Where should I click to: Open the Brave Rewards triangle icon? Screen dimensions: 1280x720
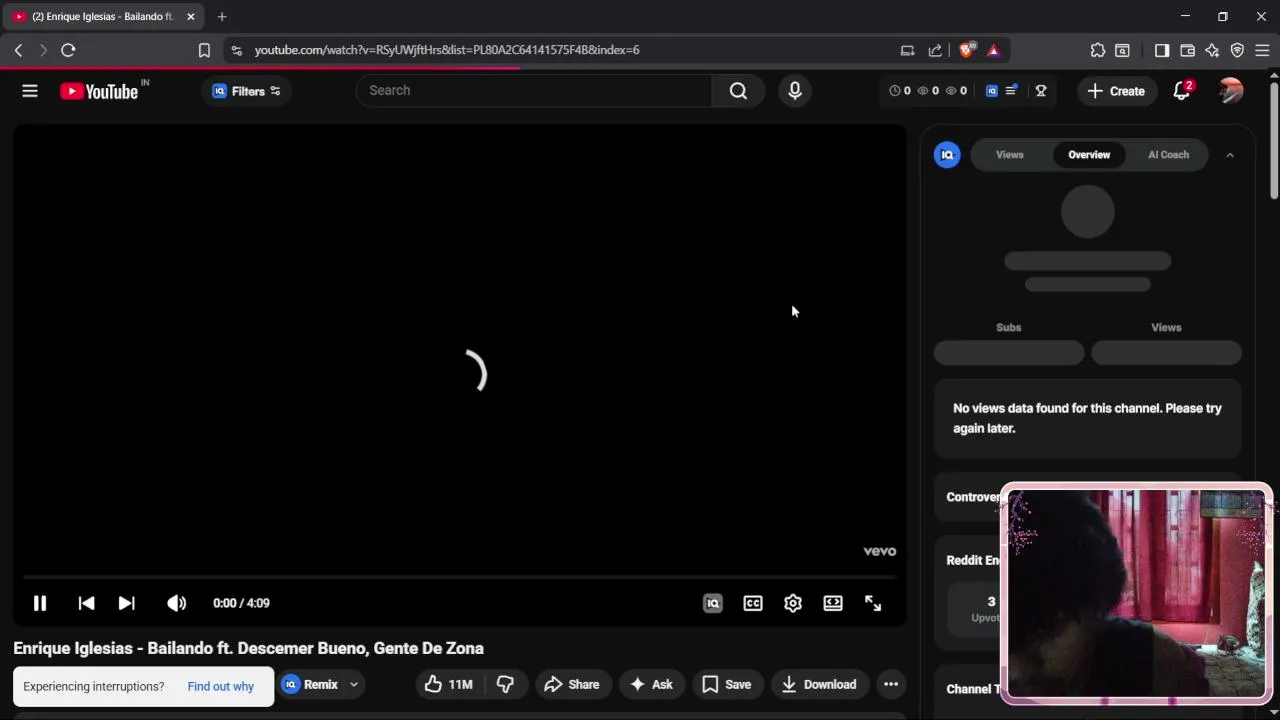(993, 50)
